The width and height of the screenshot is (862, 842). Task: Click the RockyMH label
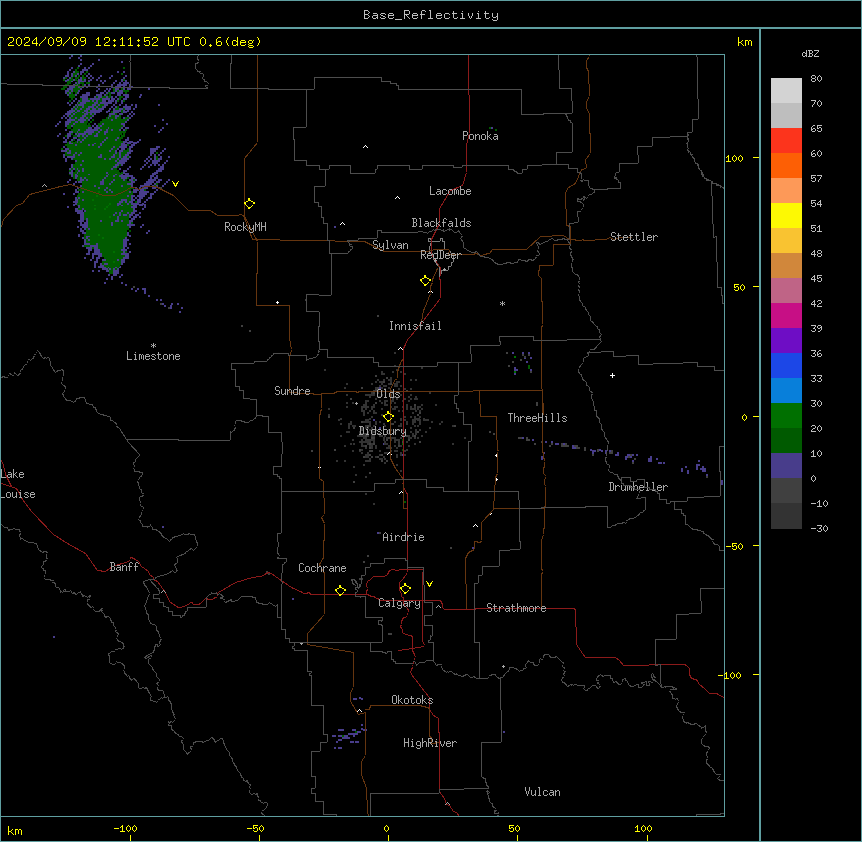[x=245, y=227]
